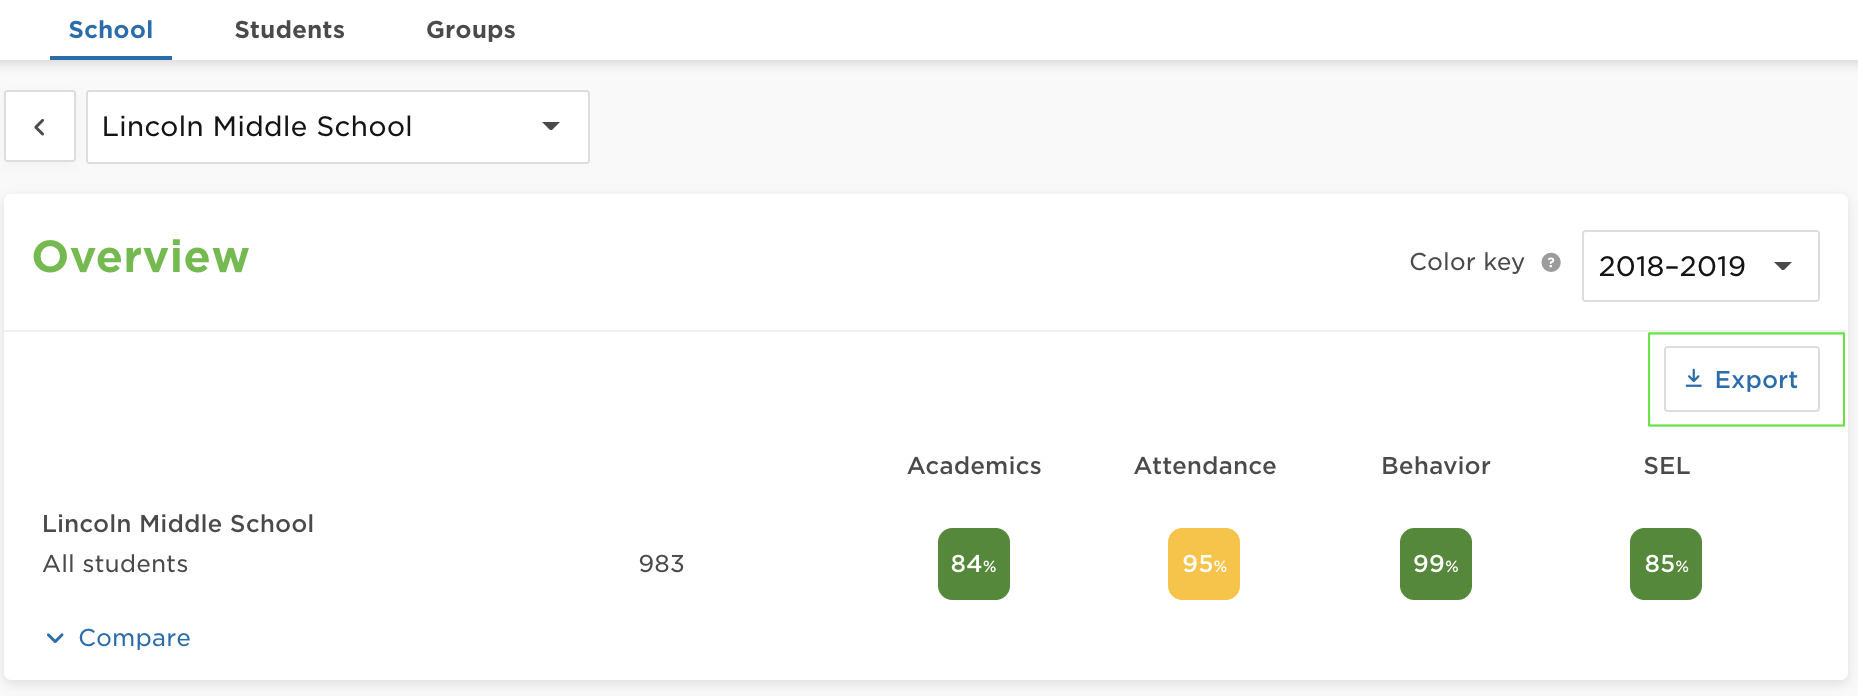Image resolution: width=1858 pixels, height=696 pixels.
Task: Click the chevron icon beside Compare
Action: coord(55,638)
